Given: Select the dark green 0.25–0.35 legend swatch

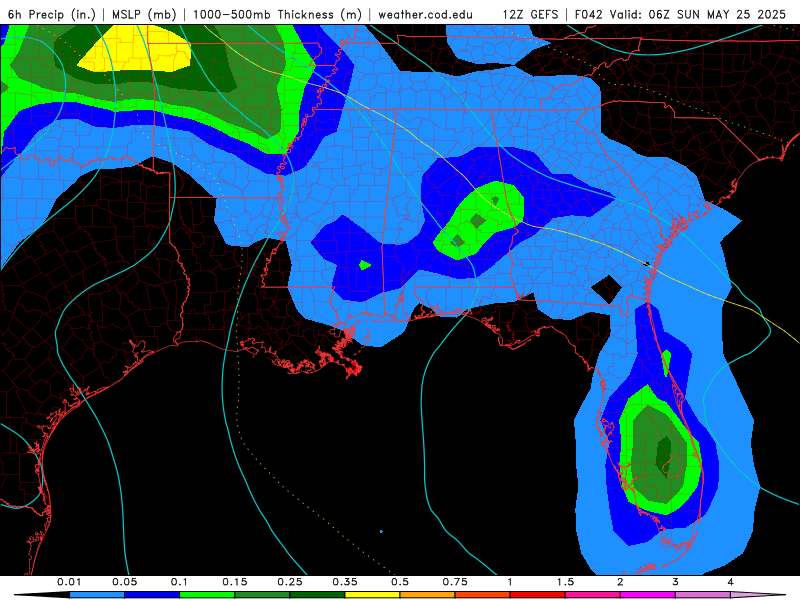Looking at the screenshot, I should 317,595.
